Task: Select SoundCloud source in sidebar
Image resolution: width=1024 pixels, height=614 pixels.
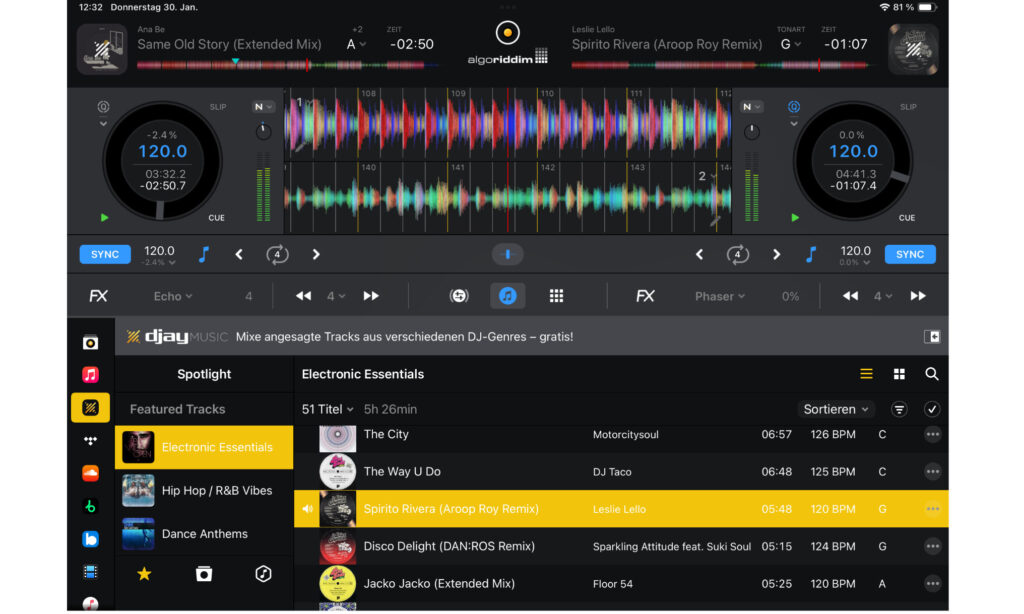Action: pyautogui.click(x=90, y=473)
